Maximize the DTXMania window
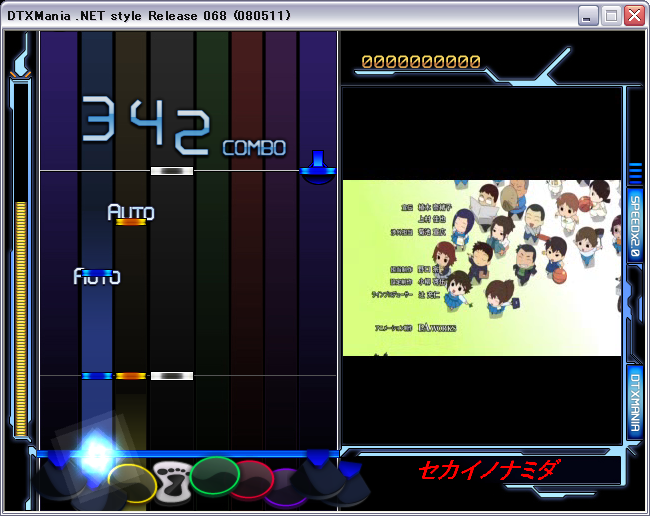The height and width of the screenshot is (516, 650). click(611, 16)
